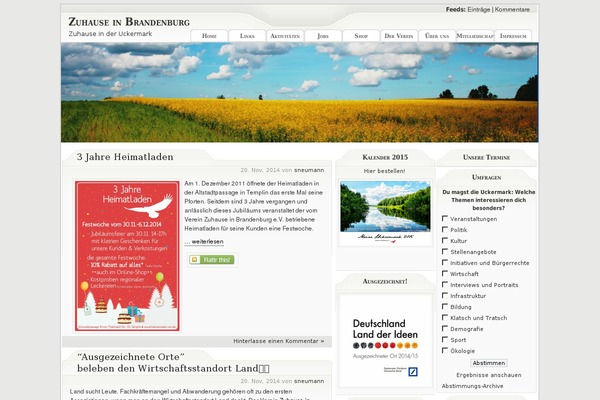Click the Zuhause in Brandenburg site title
This screenshot has height=400, width=600.
pos(129,22)
